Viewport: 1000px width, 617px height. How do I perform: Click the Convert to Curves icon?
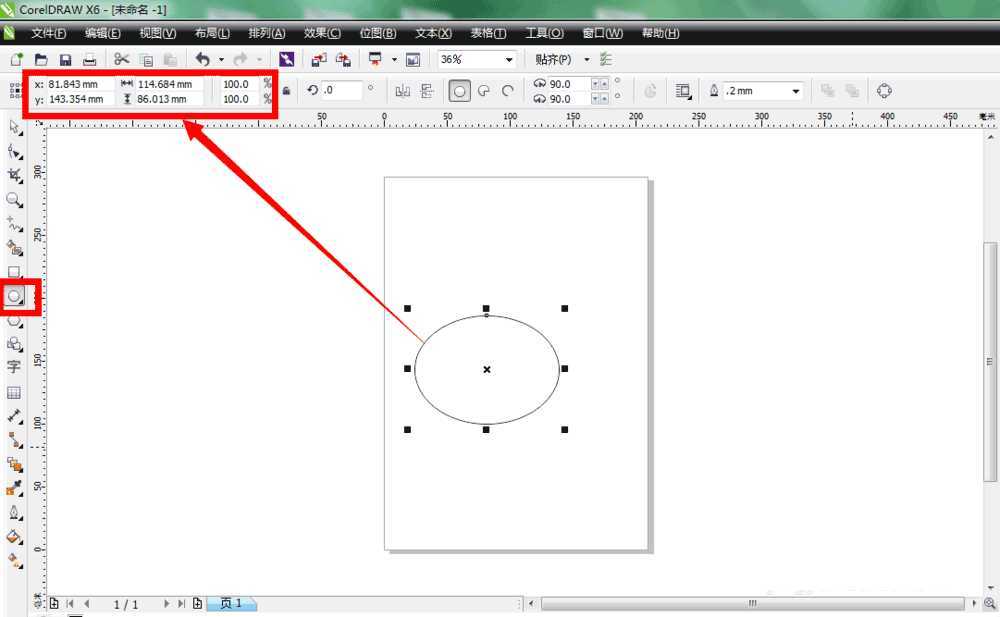coord(884,91)
